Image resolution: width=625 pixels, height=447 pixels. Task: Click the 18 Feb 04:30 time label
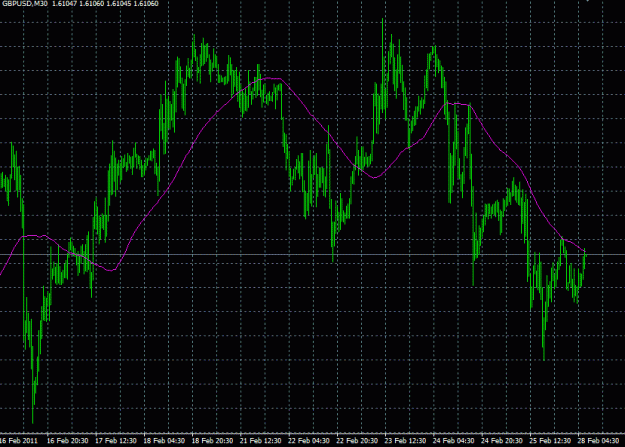[x=164, y=441]
